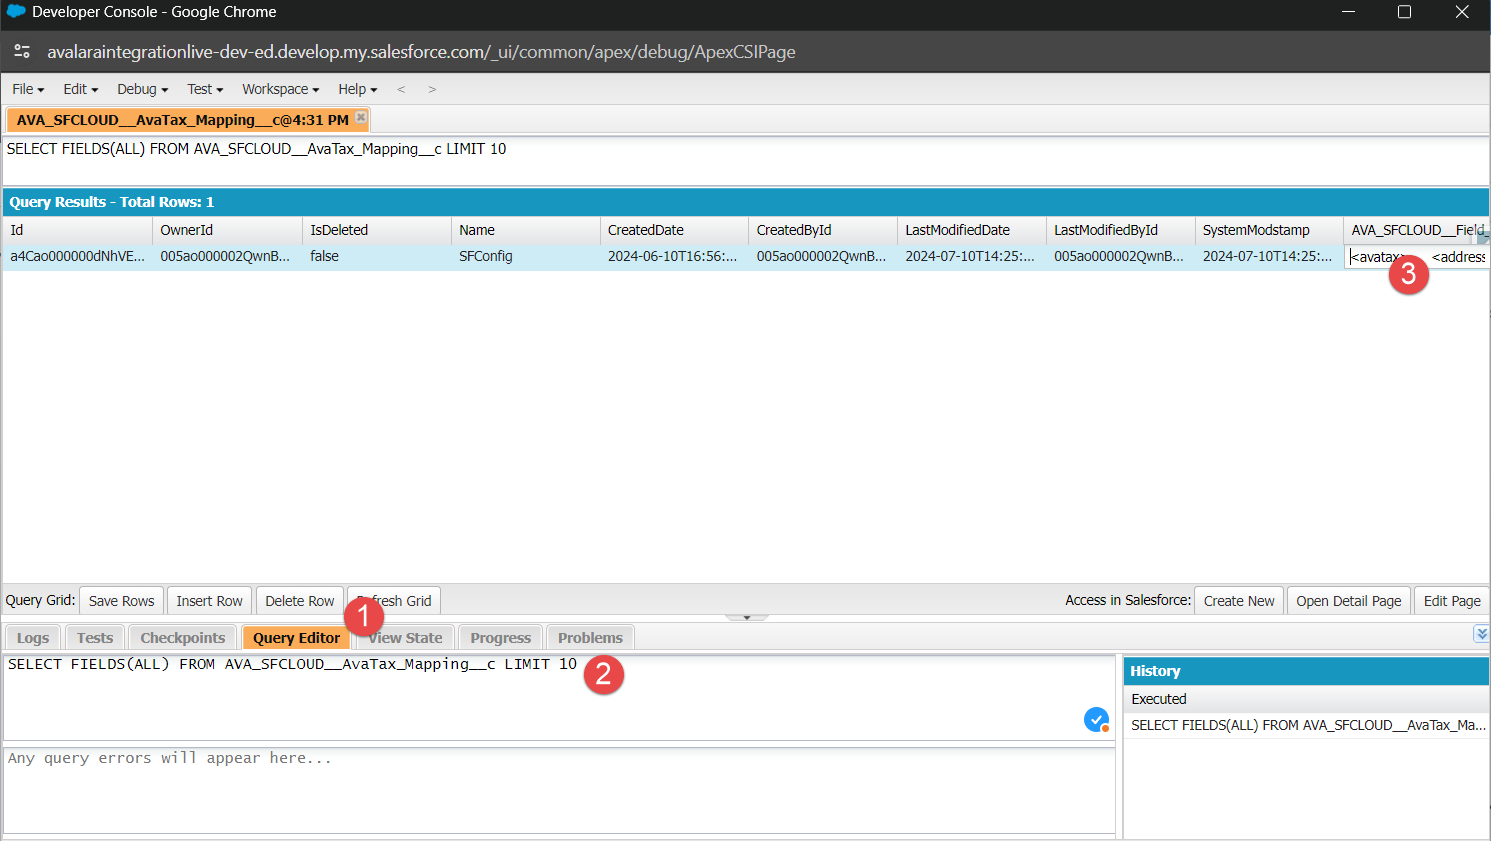1491x841 pixels.
Task: Select the LastModifiedById cell value in the row
Action: click(x=1121, y=257)
